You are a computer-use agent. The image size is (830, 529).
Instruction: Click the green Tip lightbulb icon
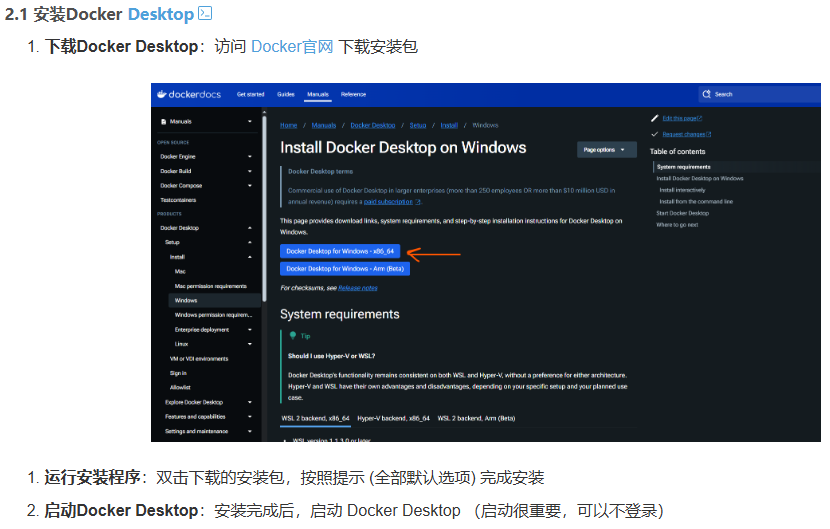pyautogui.click(x=293, y=335)
